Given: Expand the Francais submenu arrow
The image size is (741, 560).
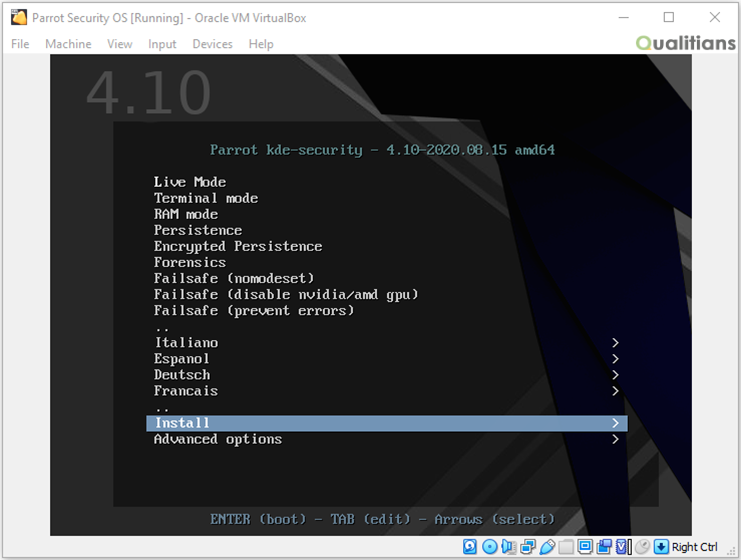Looking at the screenshot, I should tap(615, 391).
